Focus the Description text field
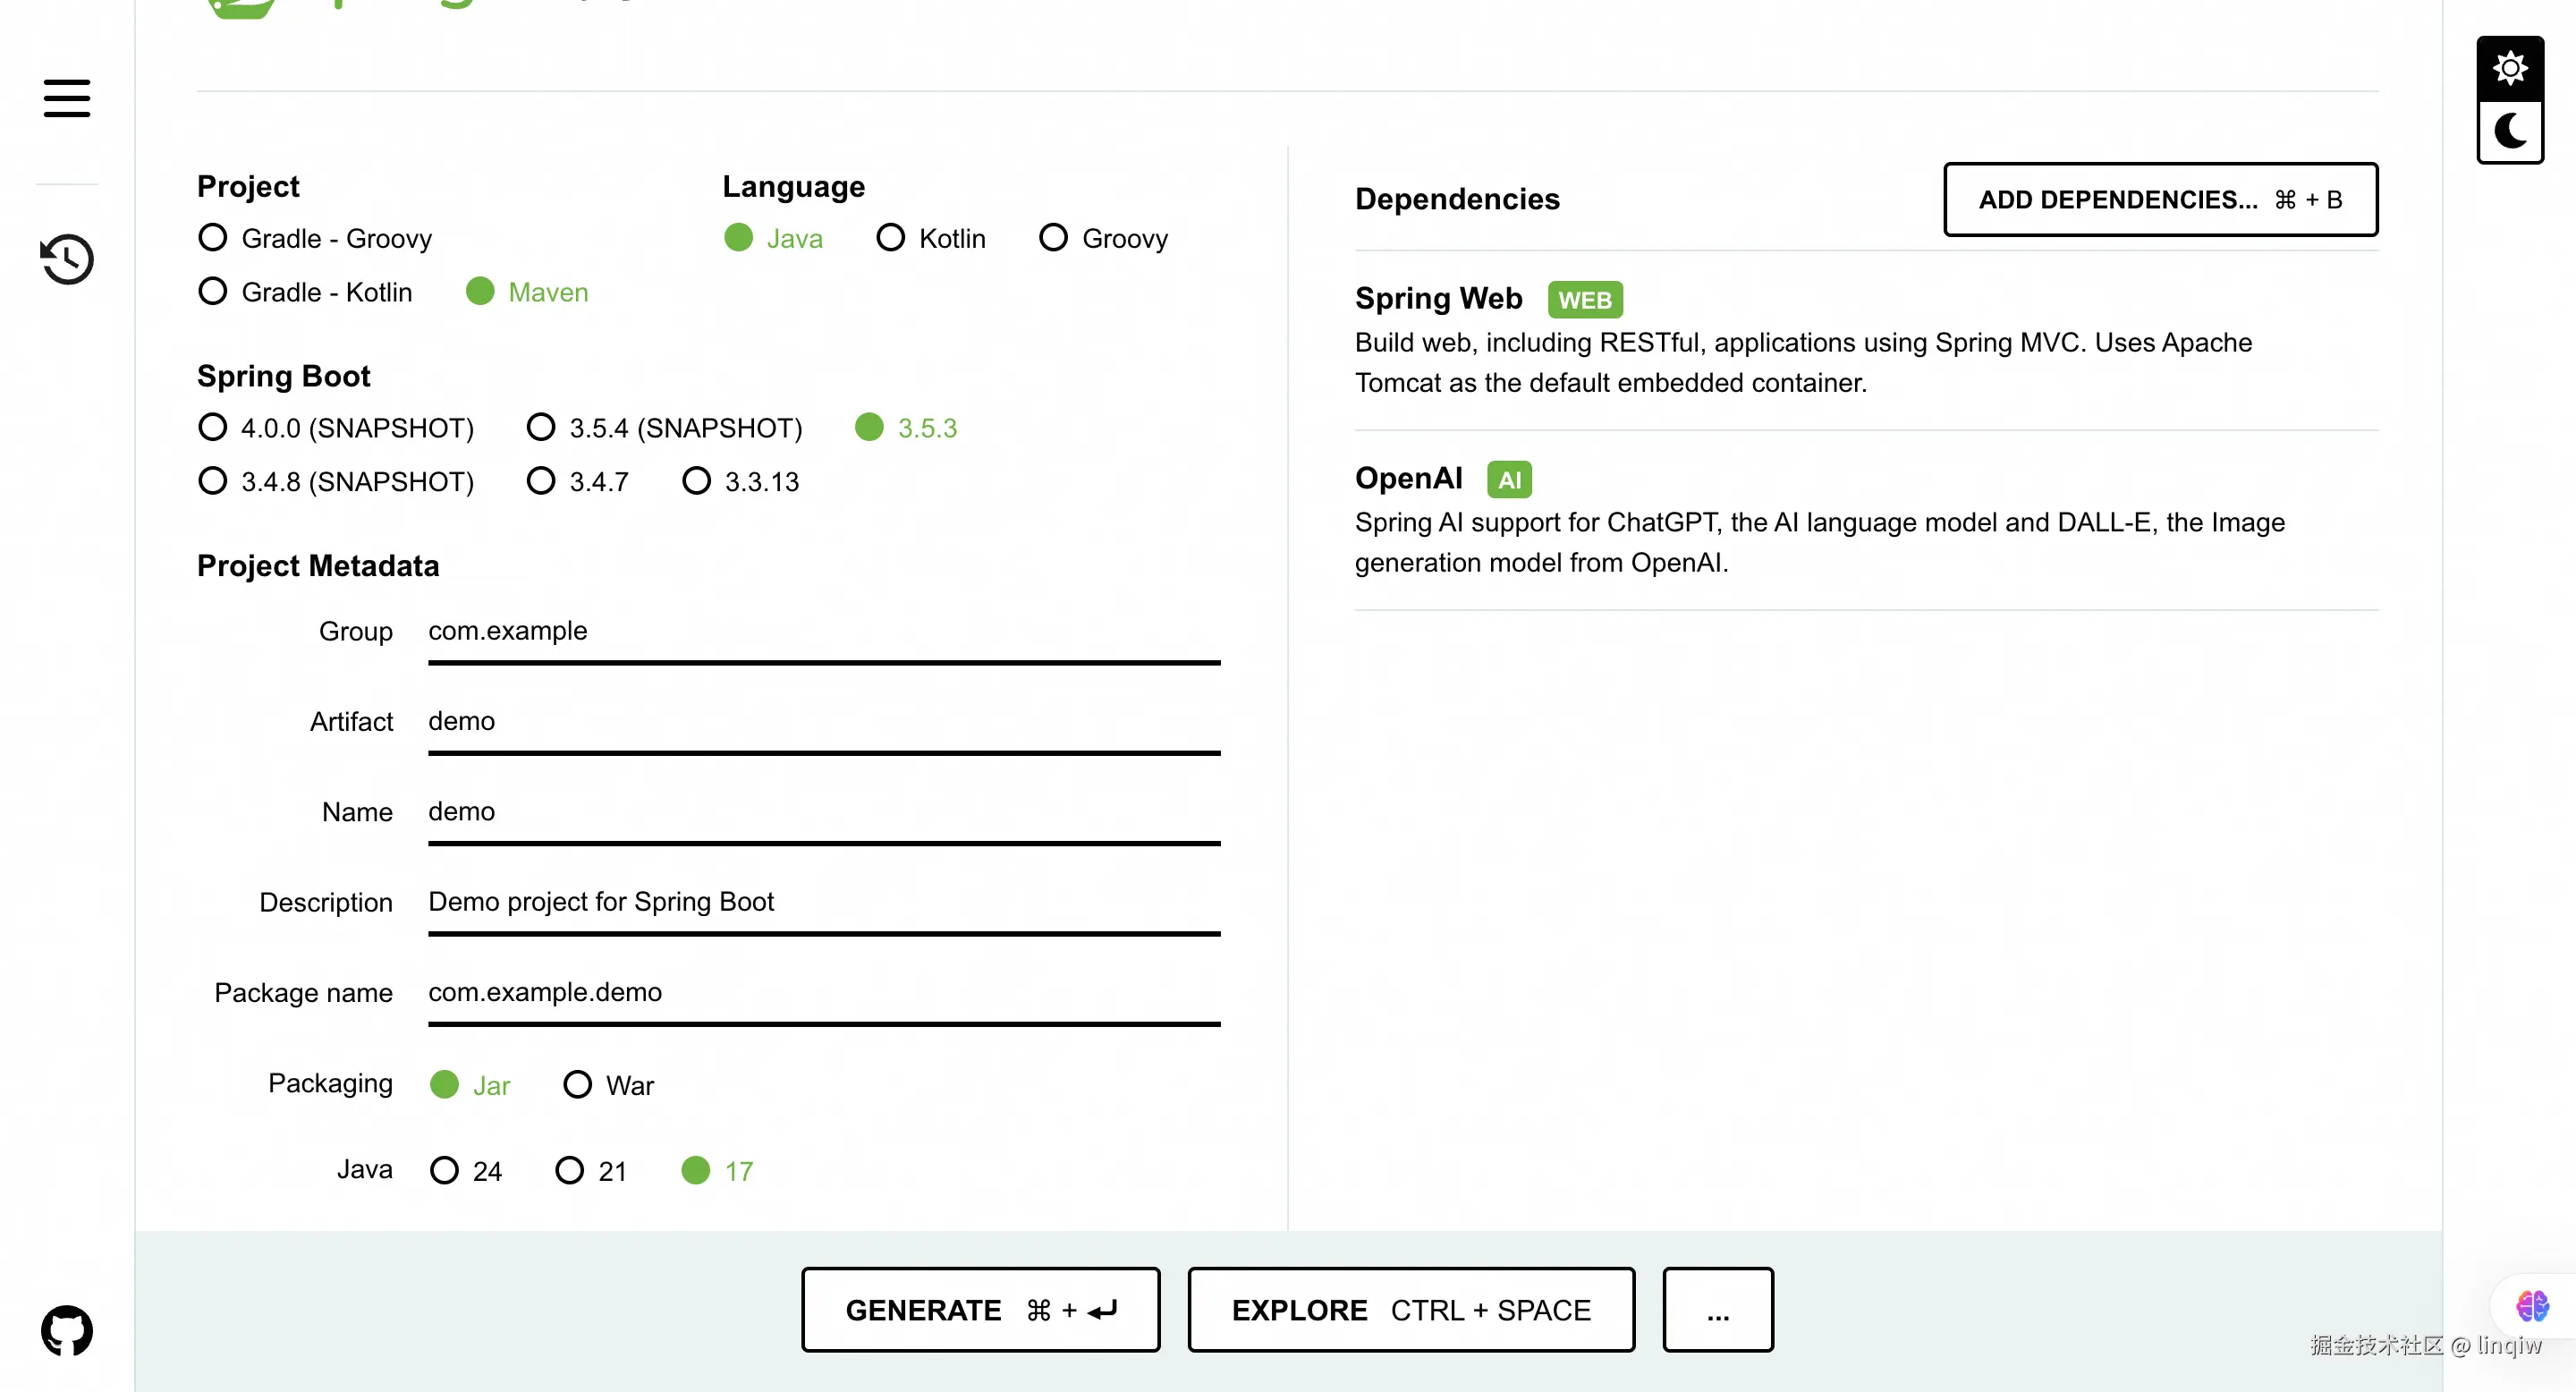This screenshot has width=2576, height=1392. [823, 902]
